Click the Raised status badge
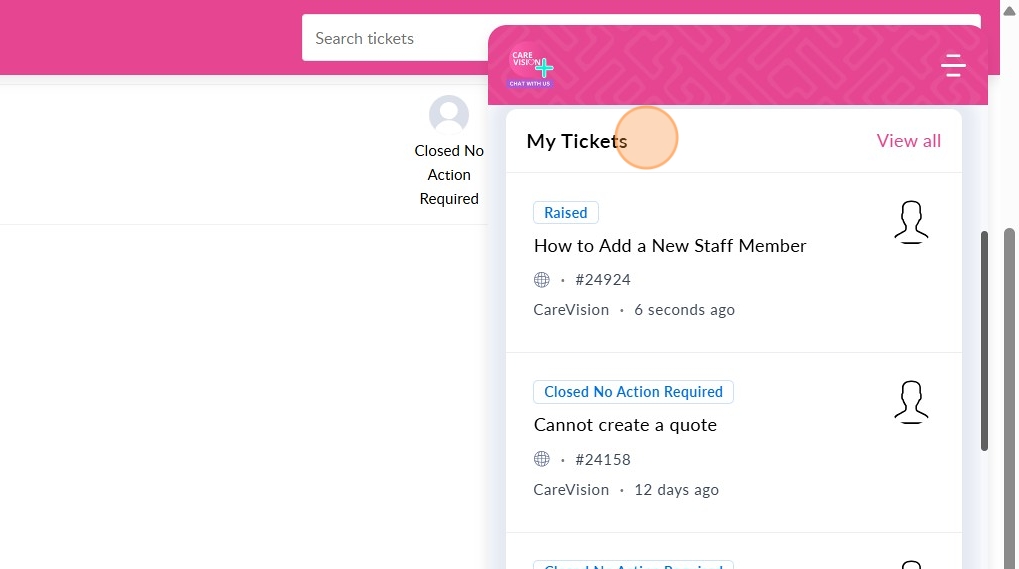 (x=565, y=213)
